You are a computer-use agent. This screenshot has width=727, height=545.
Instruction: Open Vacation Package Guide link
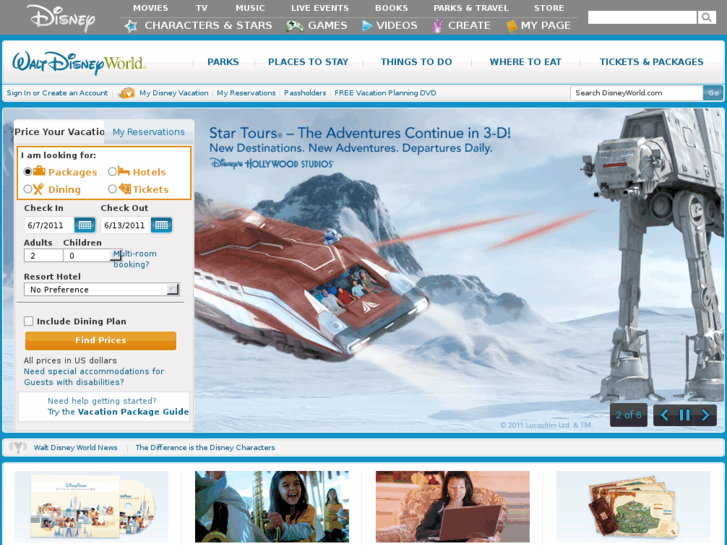click(133, 412)
